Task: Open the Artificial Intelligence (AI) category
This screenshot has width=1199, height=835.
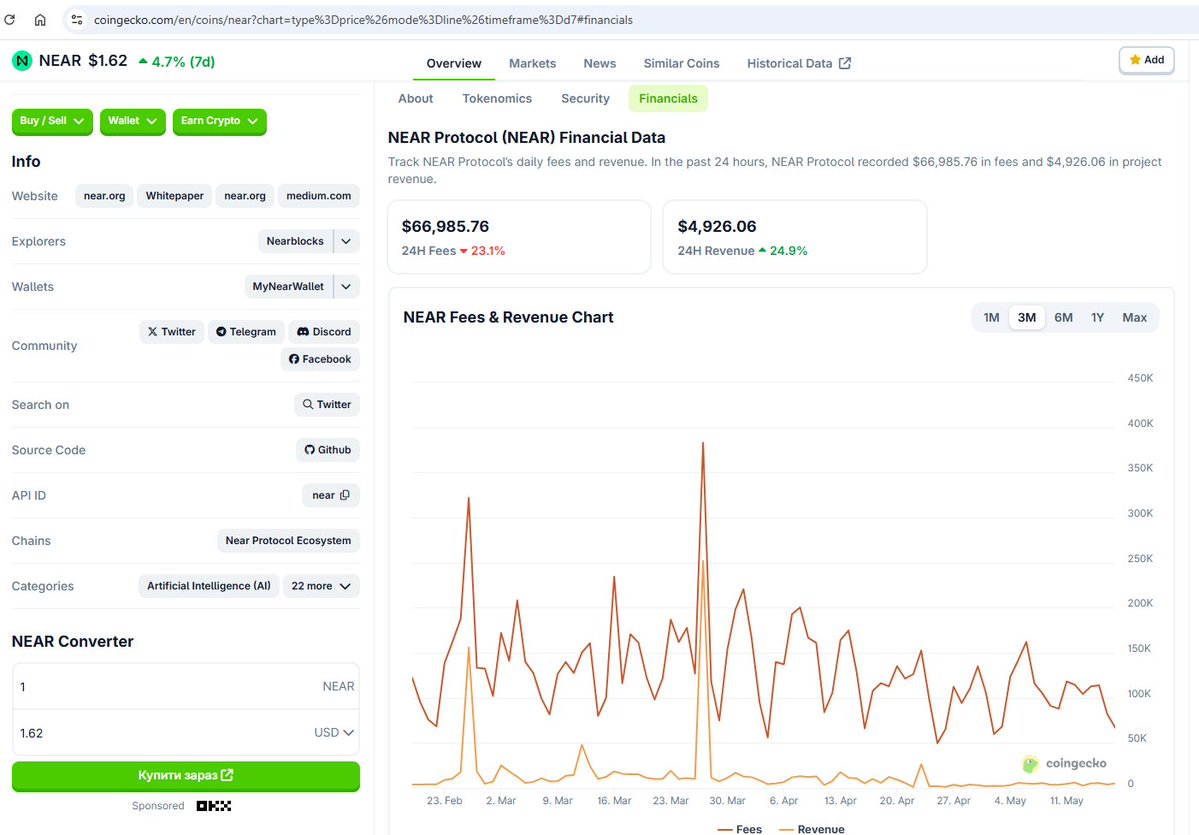Action: (x=209, y=586)
